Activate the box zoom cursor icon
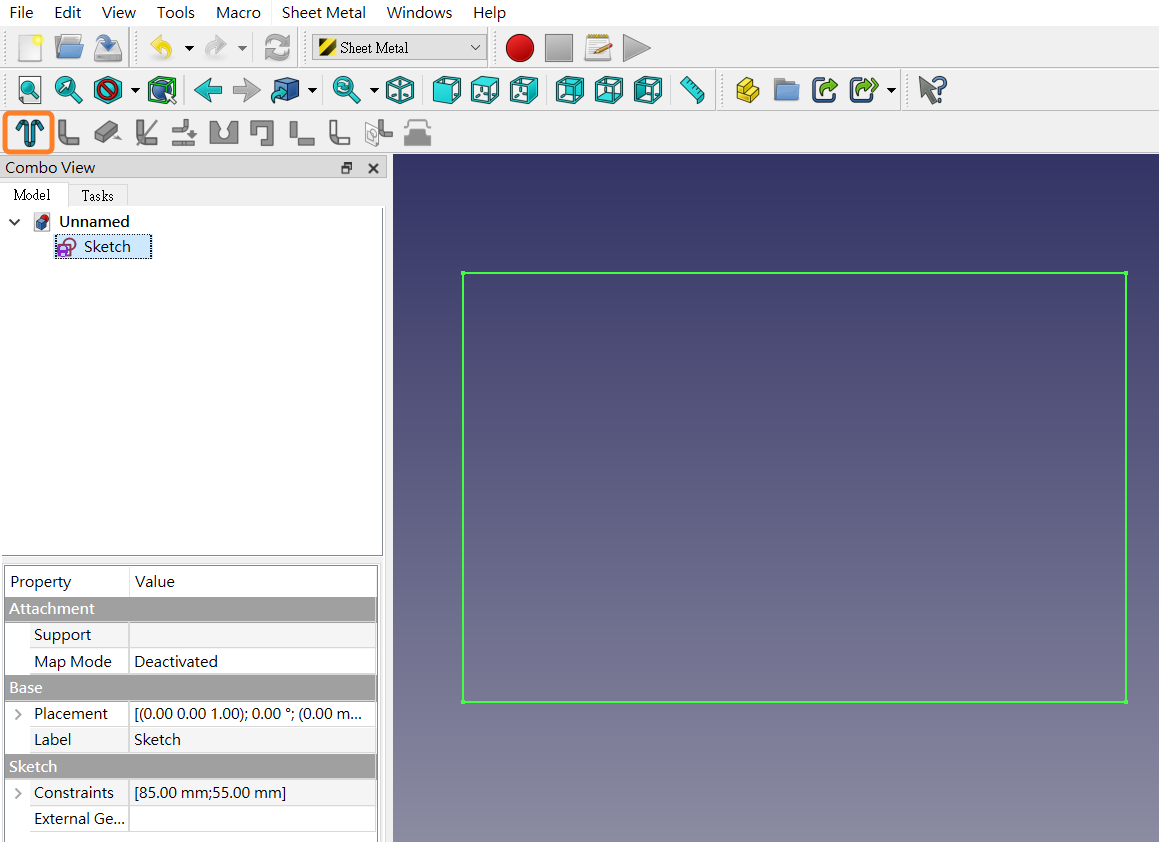 point(162,90)
